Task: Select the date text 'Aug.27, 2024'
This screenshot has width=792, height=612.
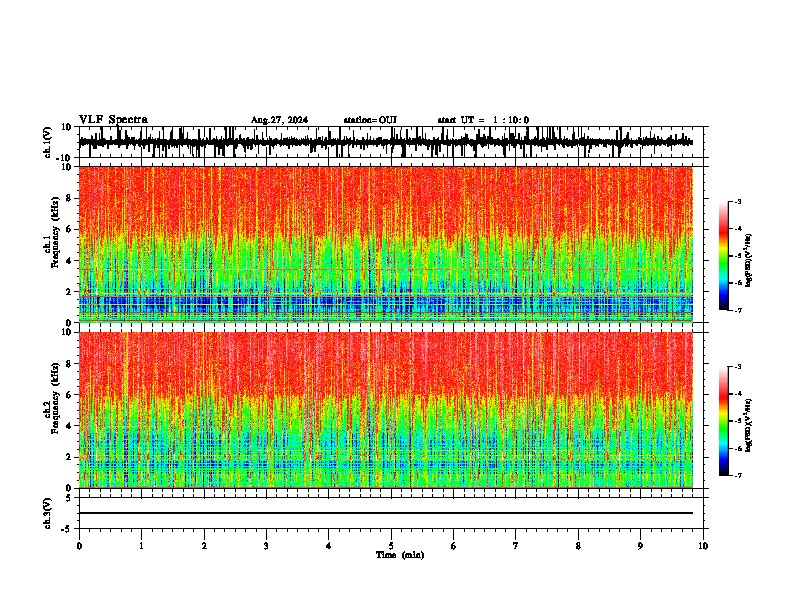Action: (279, 120)
